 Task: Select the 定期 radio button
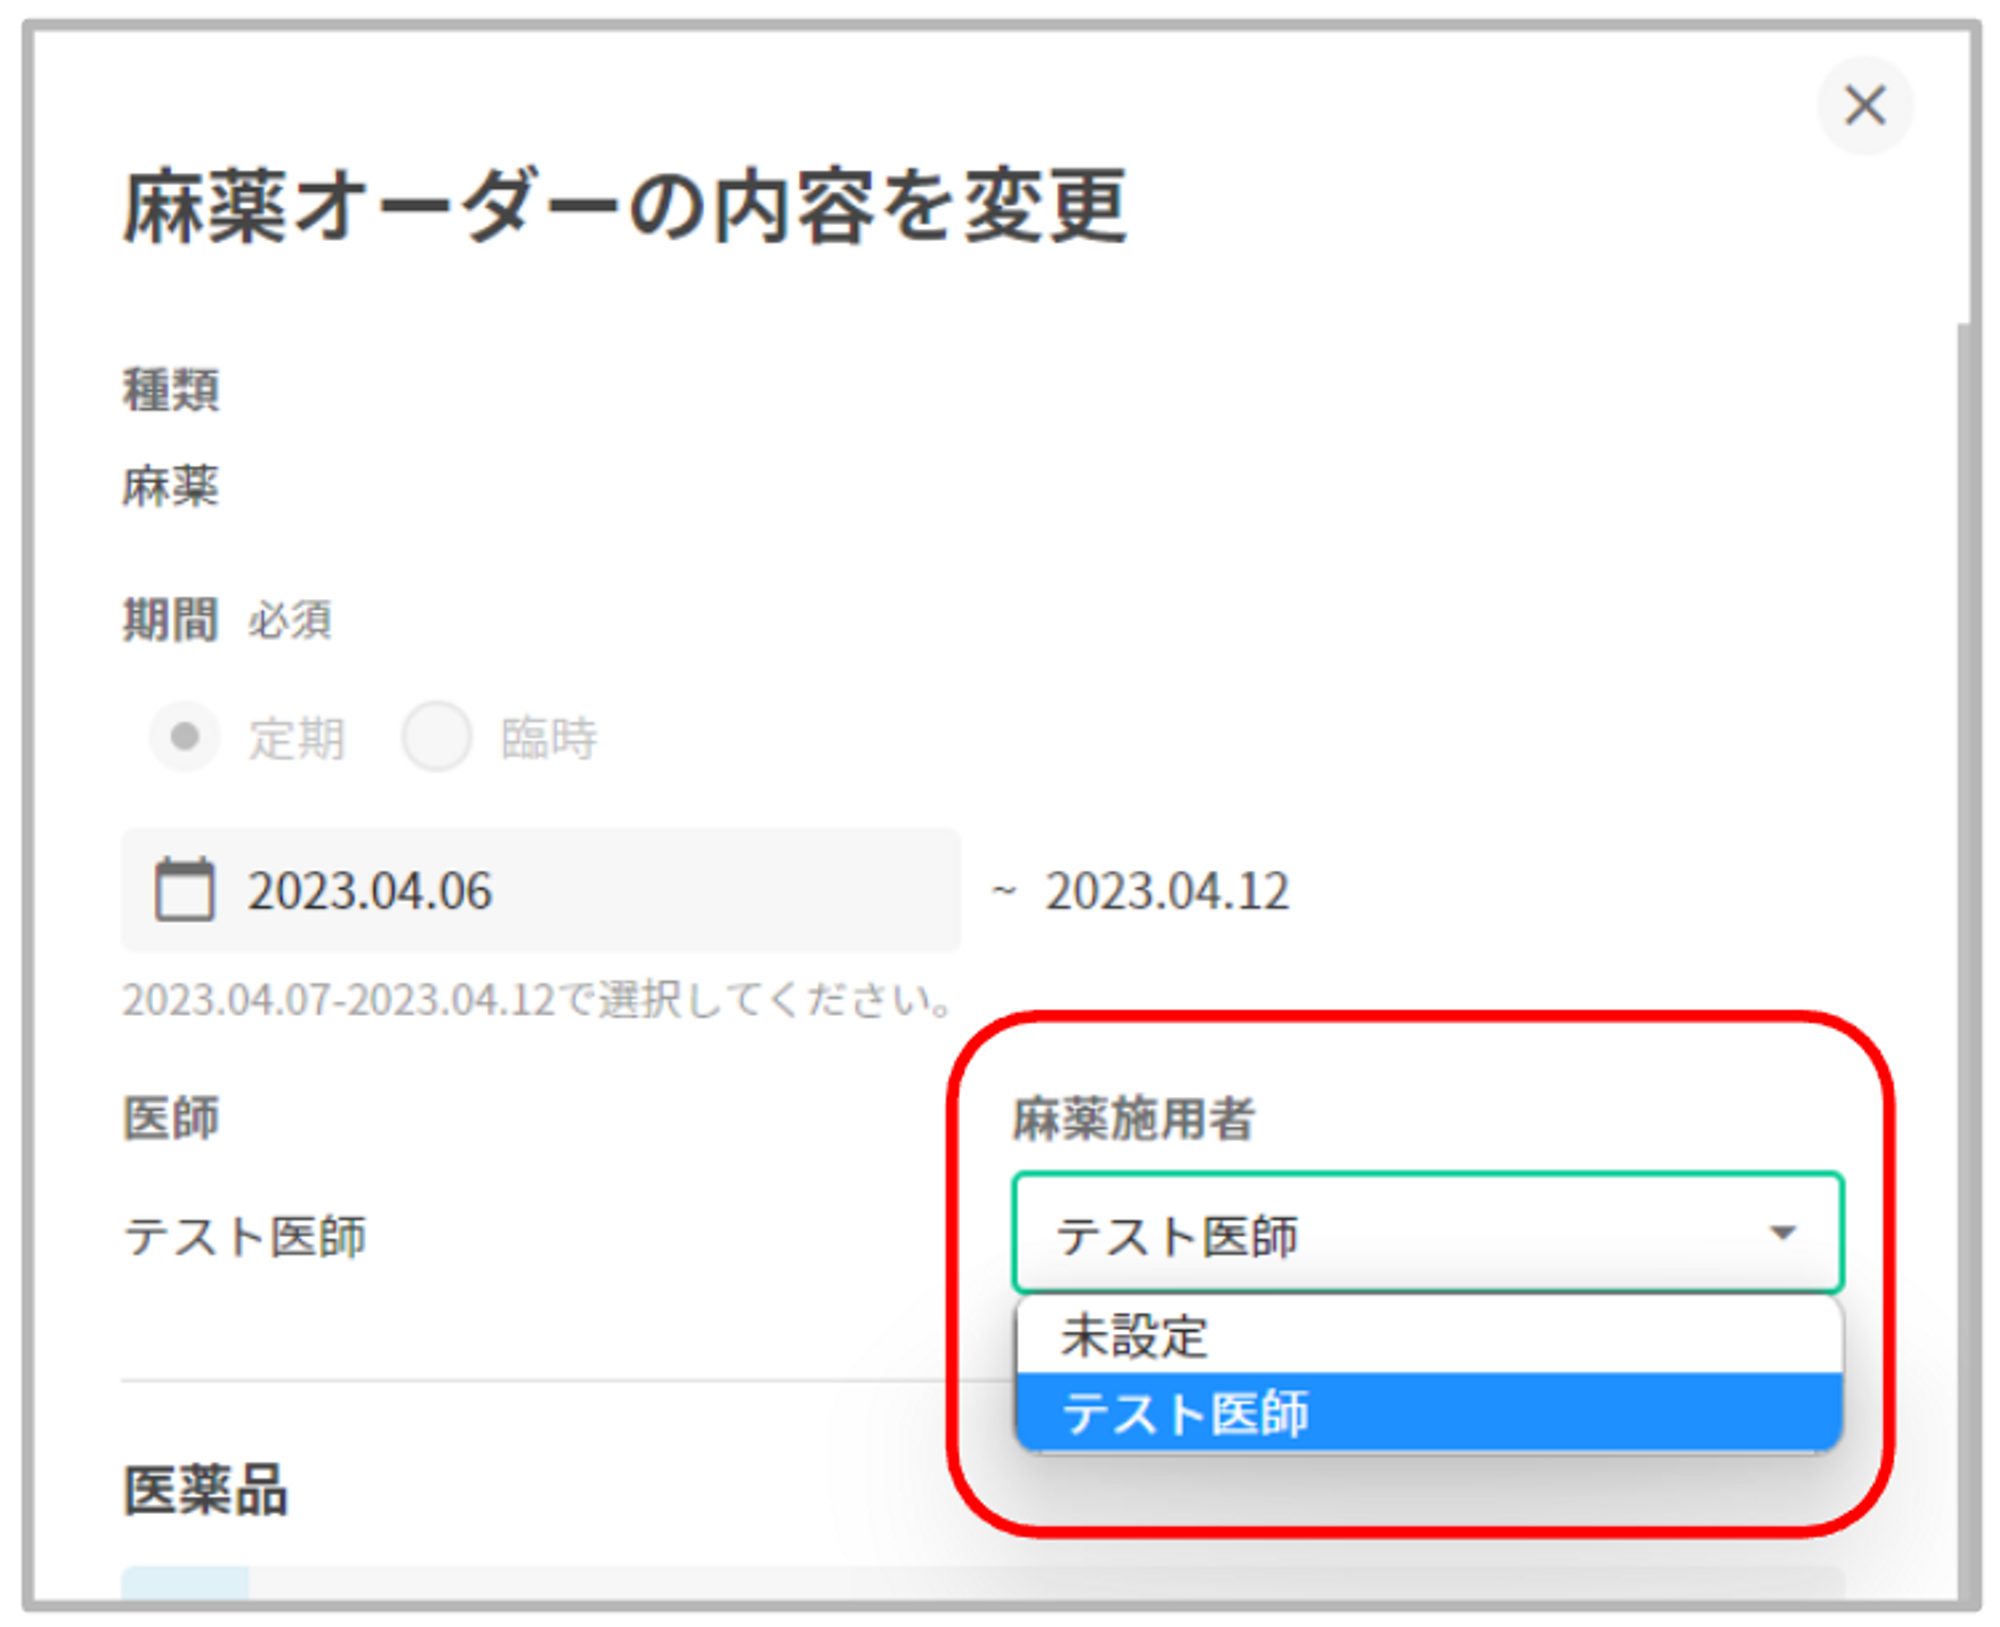pyautogui.click(x=184, y=737)
